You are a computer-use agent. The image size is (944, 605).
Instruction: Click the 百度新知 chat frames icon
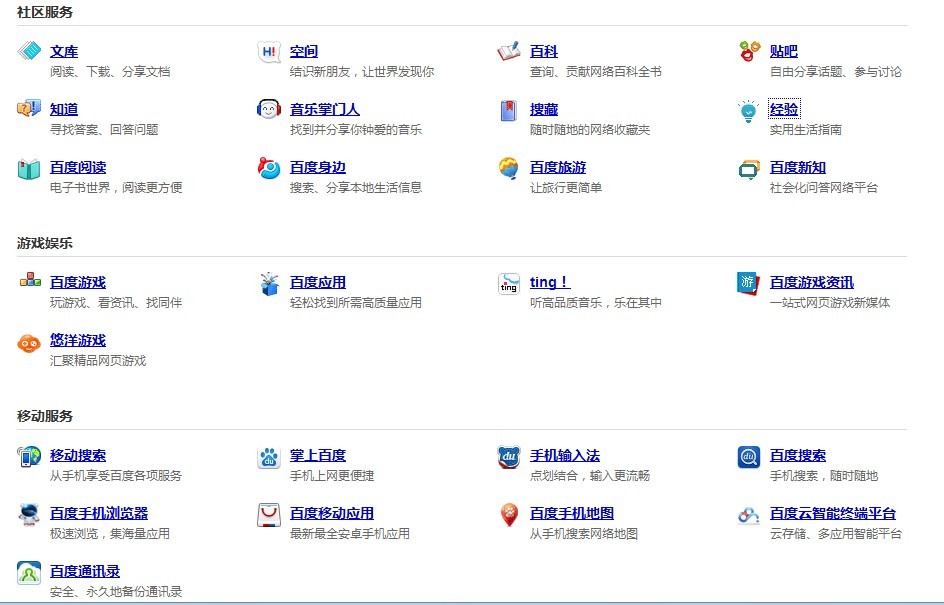[750, 169]
